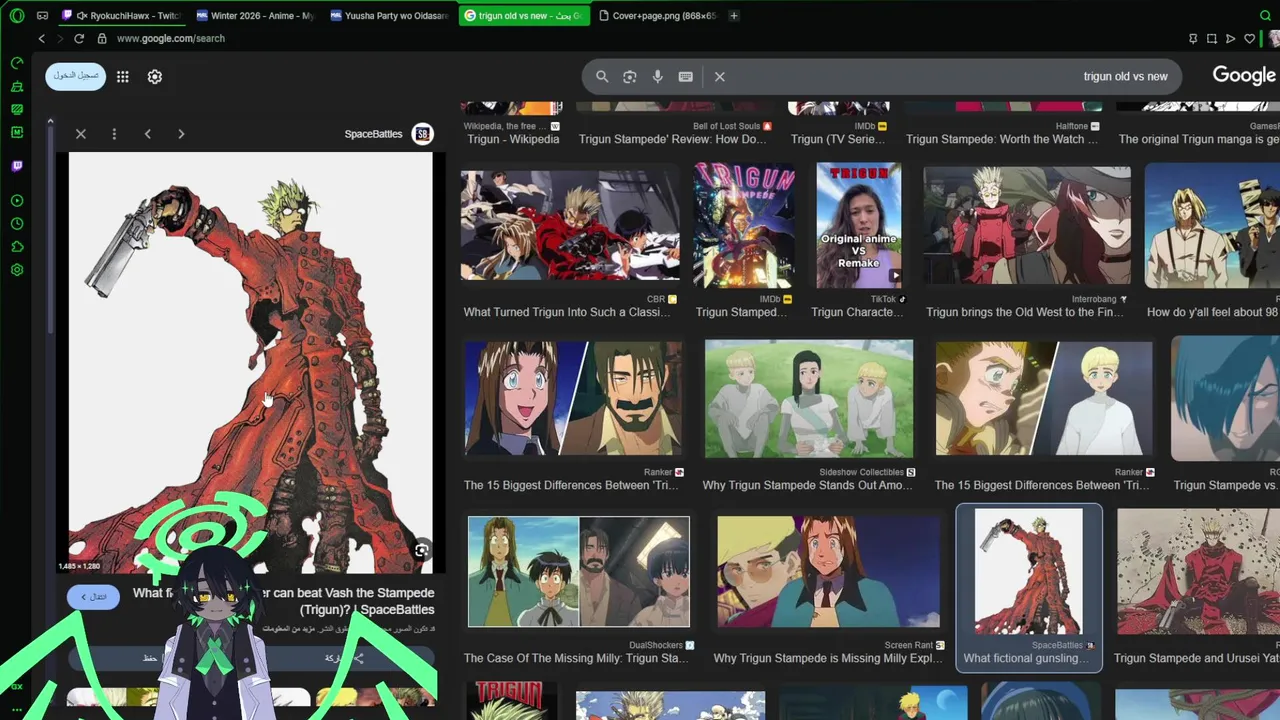This screenshot has width=1280, height=720.
Task: Click the Google logo
Action: tap(1244, 75)
